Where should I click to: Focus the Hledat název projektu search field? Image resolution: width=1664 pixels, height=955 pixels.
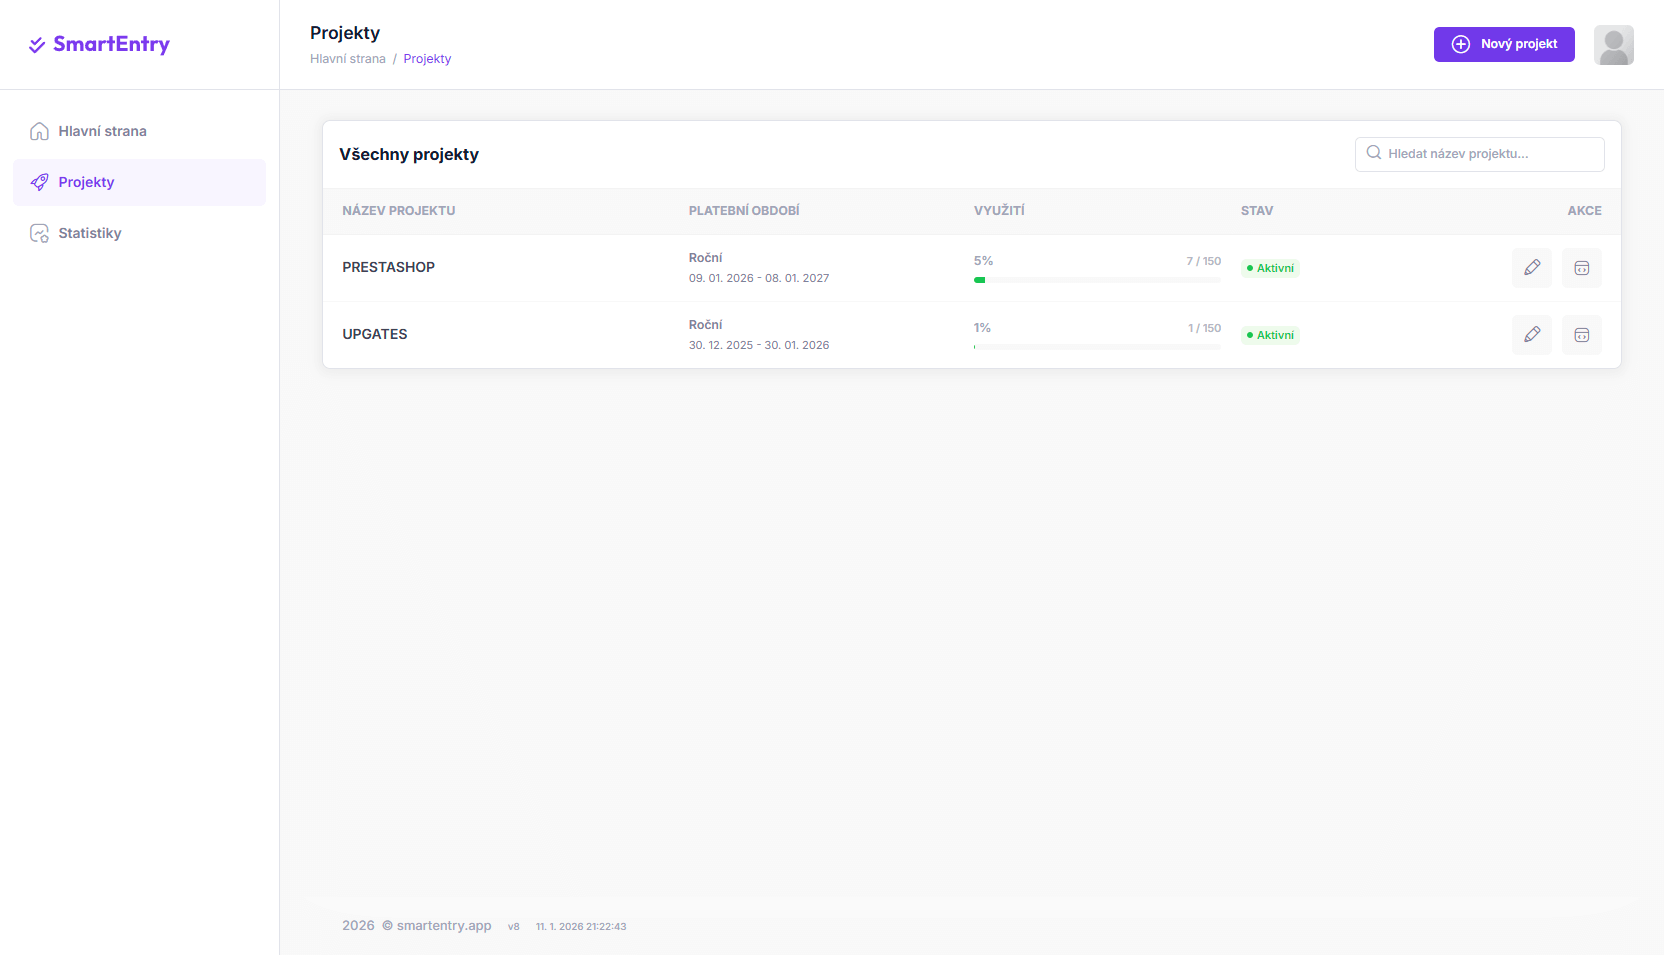pos(1490,154)
